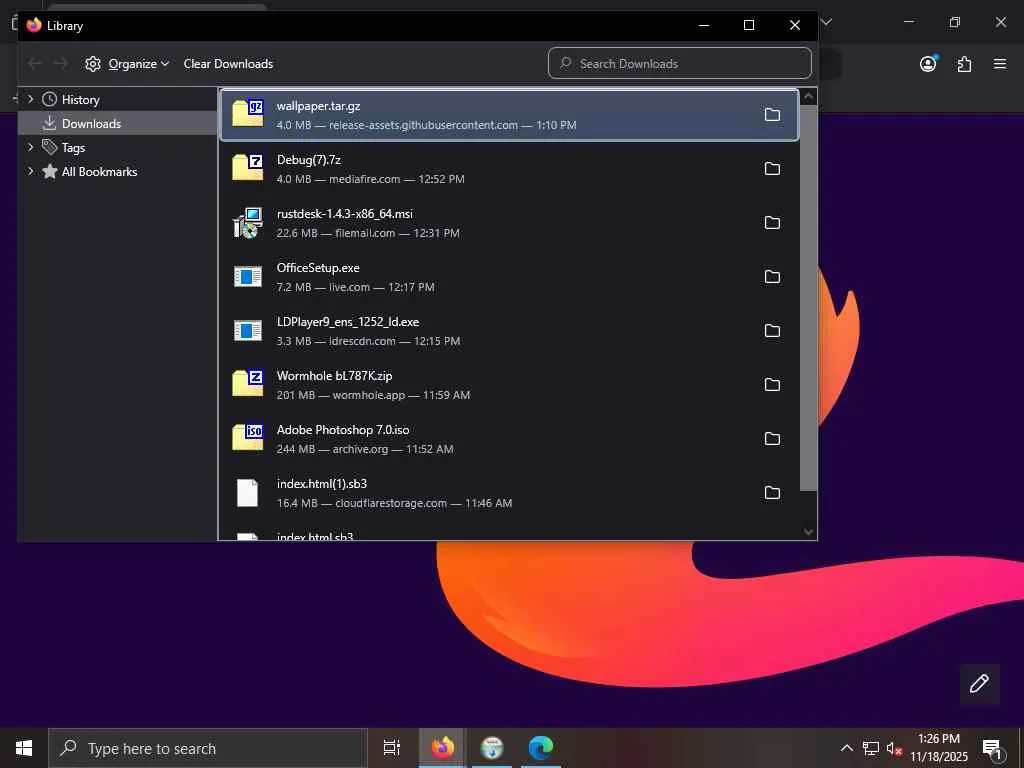Click the blank file icon of index.html(1).sb3

point(248,492)
